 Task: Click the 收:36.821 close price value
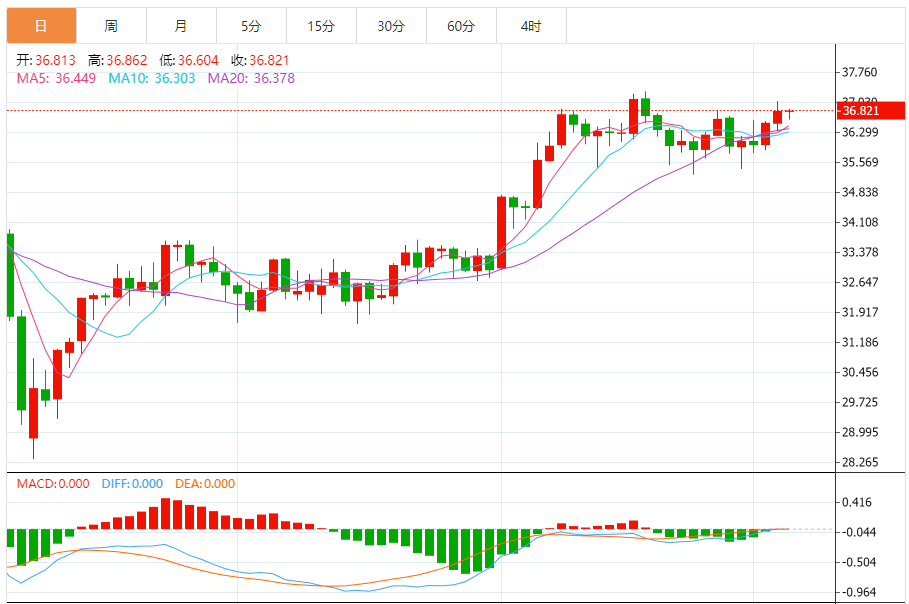[x=260, y=60]
